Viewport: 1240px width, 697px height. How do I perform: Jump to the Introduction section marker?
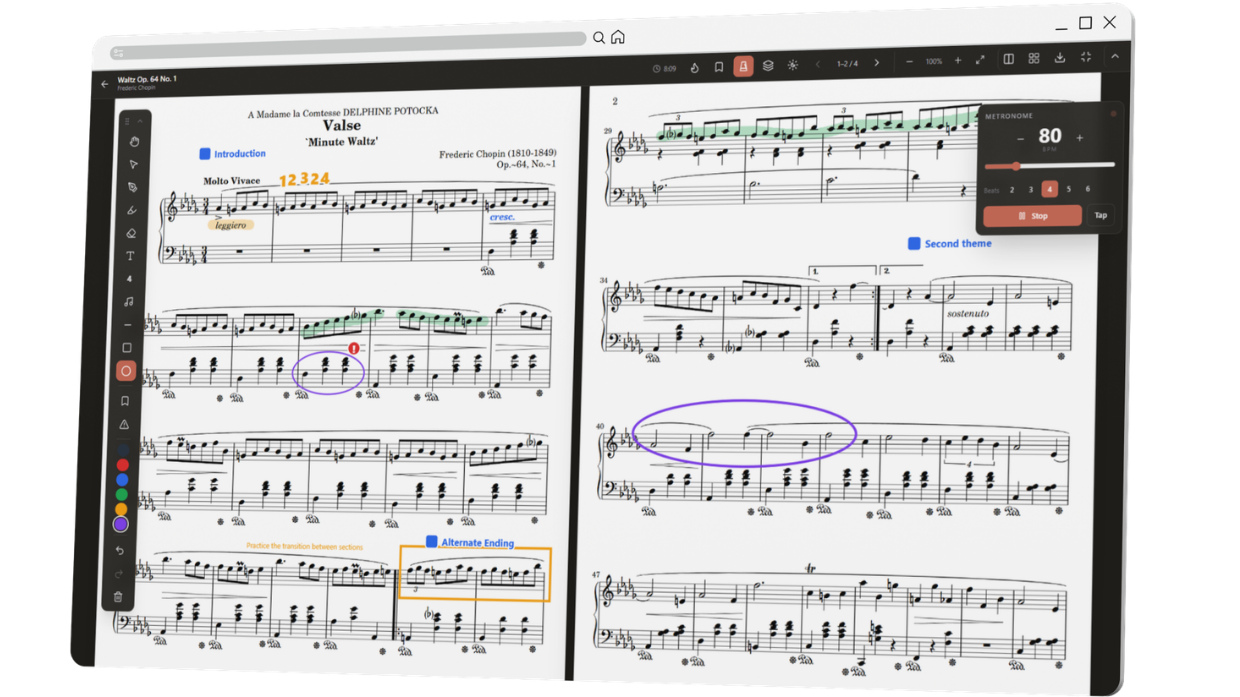[x=232, y=154]
